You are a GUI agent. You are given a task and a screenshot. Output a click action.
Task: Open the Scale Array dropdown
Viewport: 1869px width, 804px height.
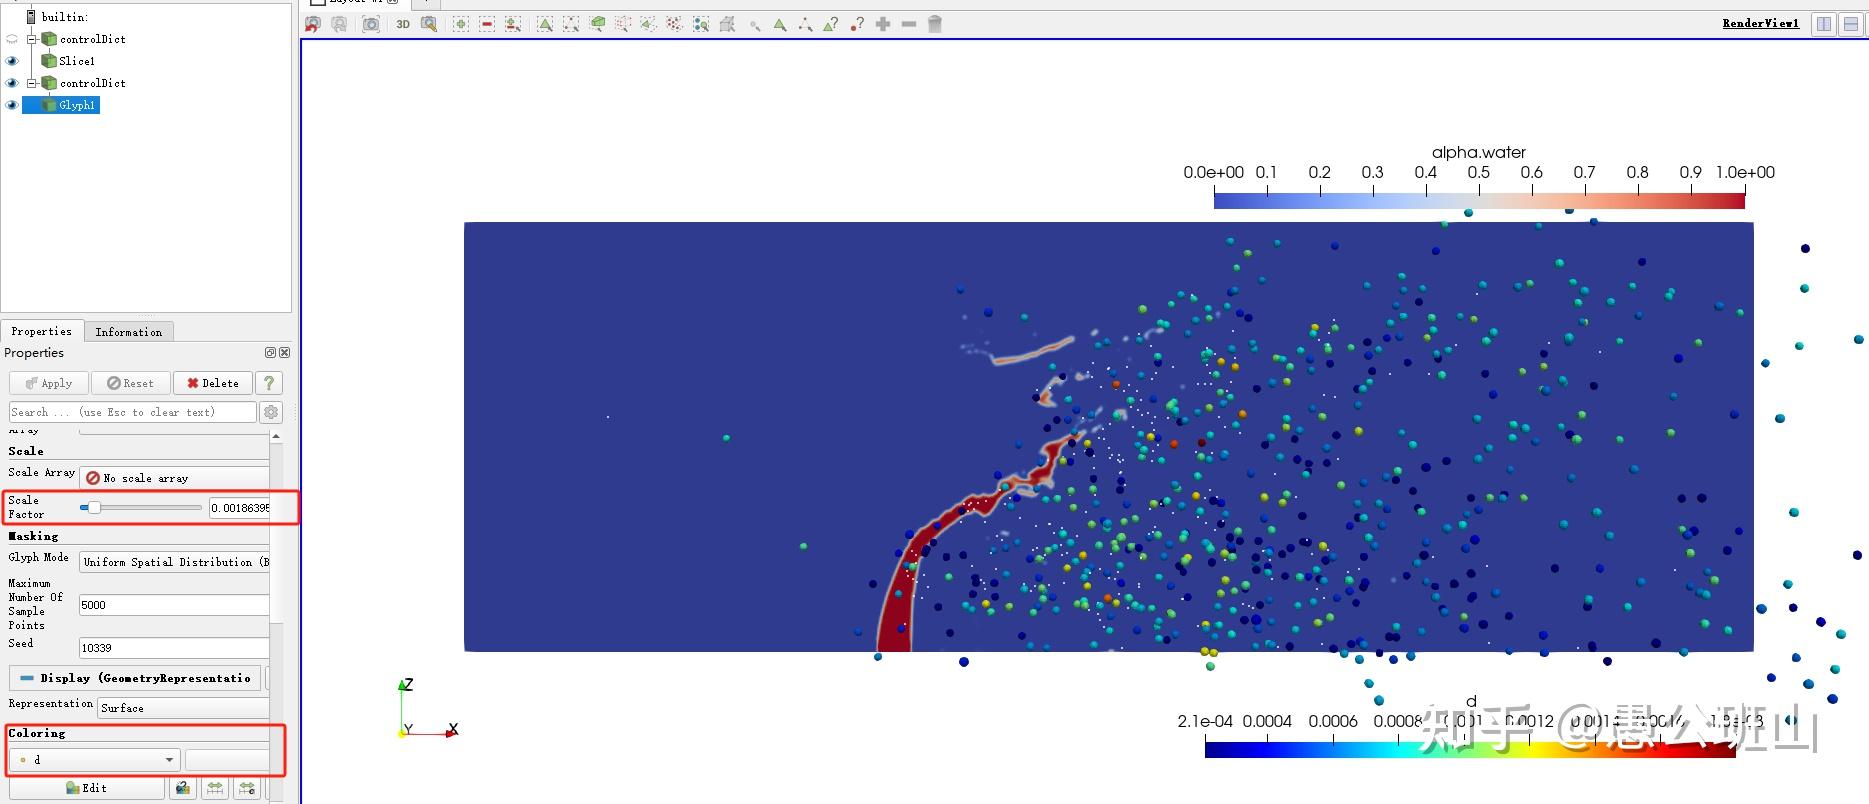[174, 478]
